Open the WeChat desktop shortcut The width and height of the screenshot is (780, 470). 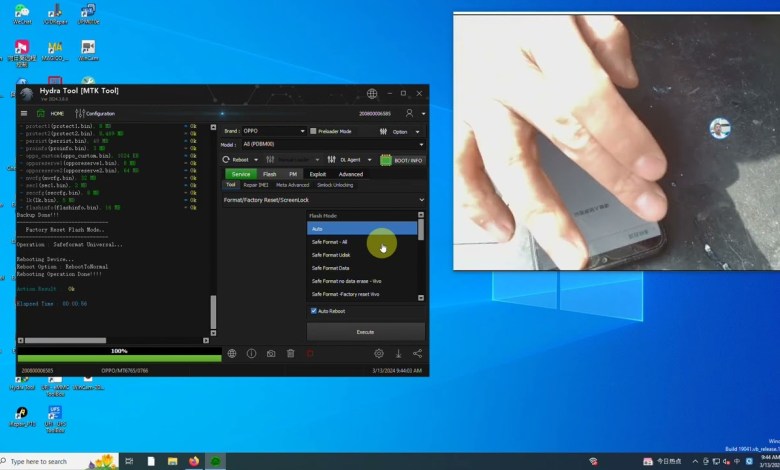tap(22, 14)
